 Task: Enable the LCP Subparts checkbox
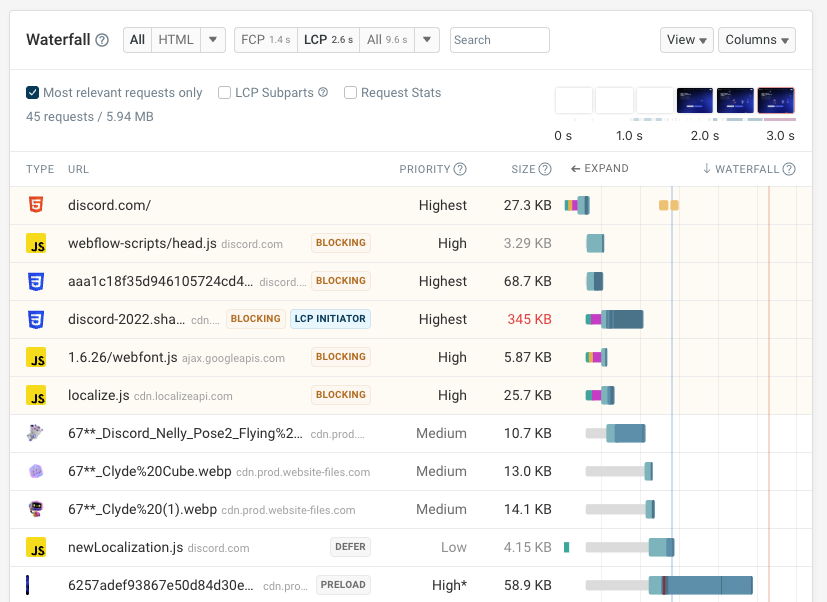(x=224, y=92)
